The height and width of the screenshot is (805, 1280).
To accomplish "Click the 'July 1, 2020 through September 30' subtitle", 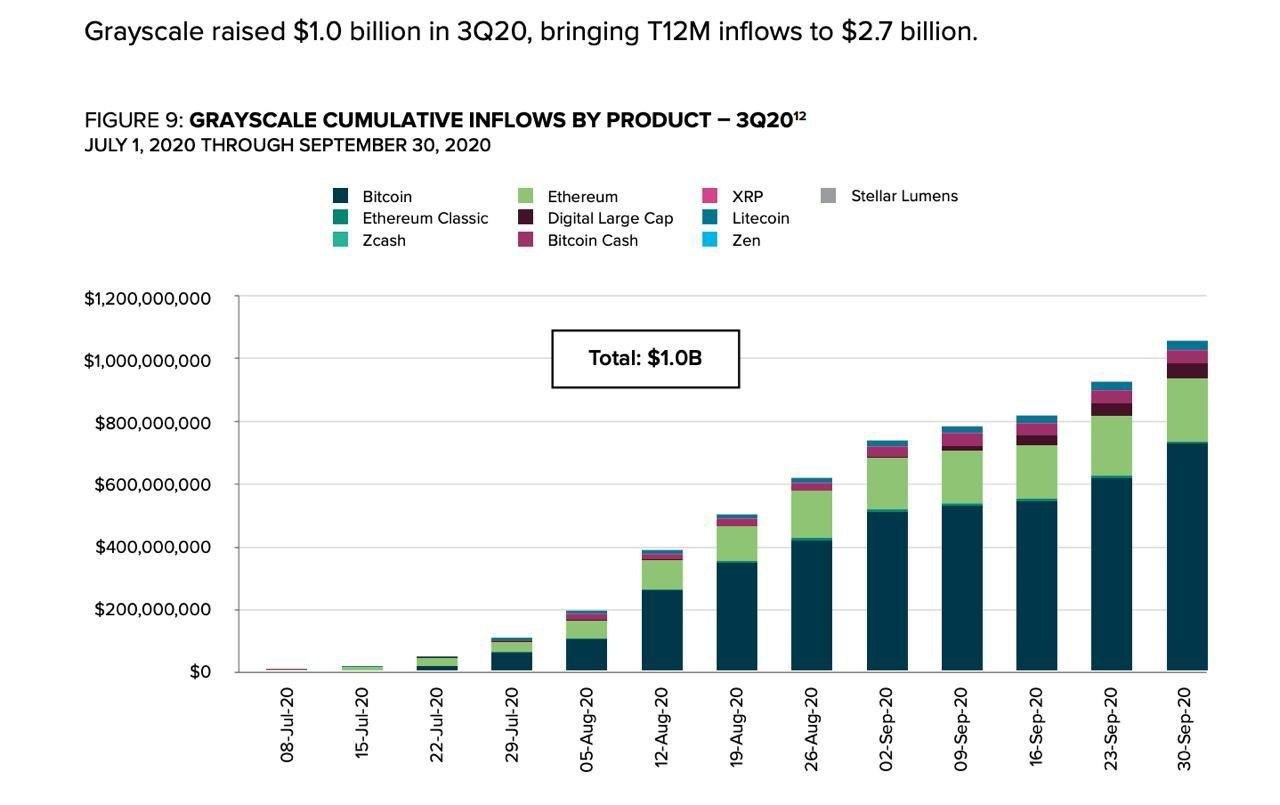I will coord(288,145).
